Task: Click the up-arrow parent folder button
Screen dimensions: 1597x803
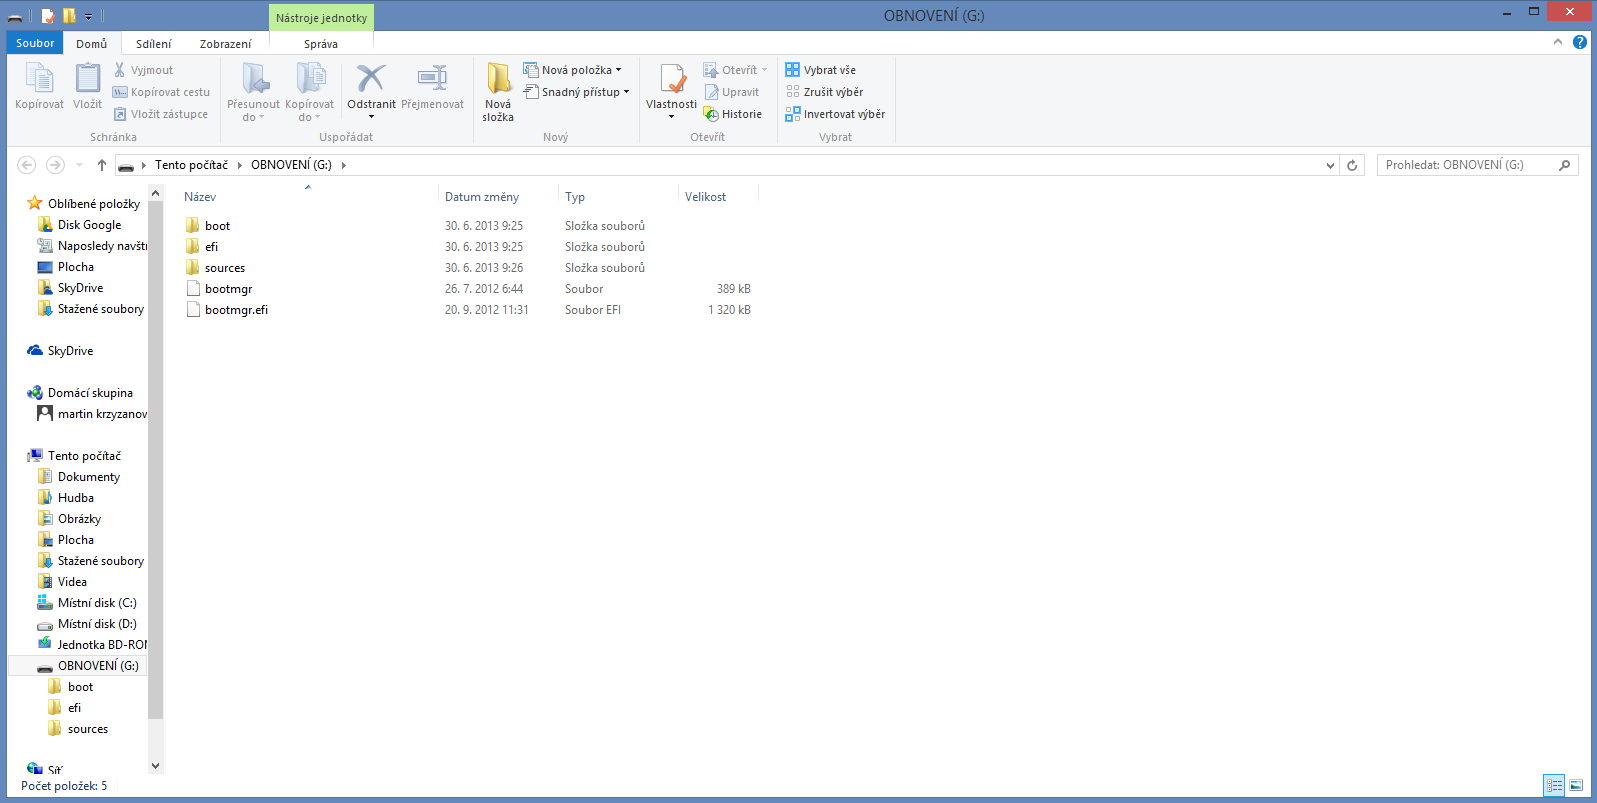Action: pos(102,165)
